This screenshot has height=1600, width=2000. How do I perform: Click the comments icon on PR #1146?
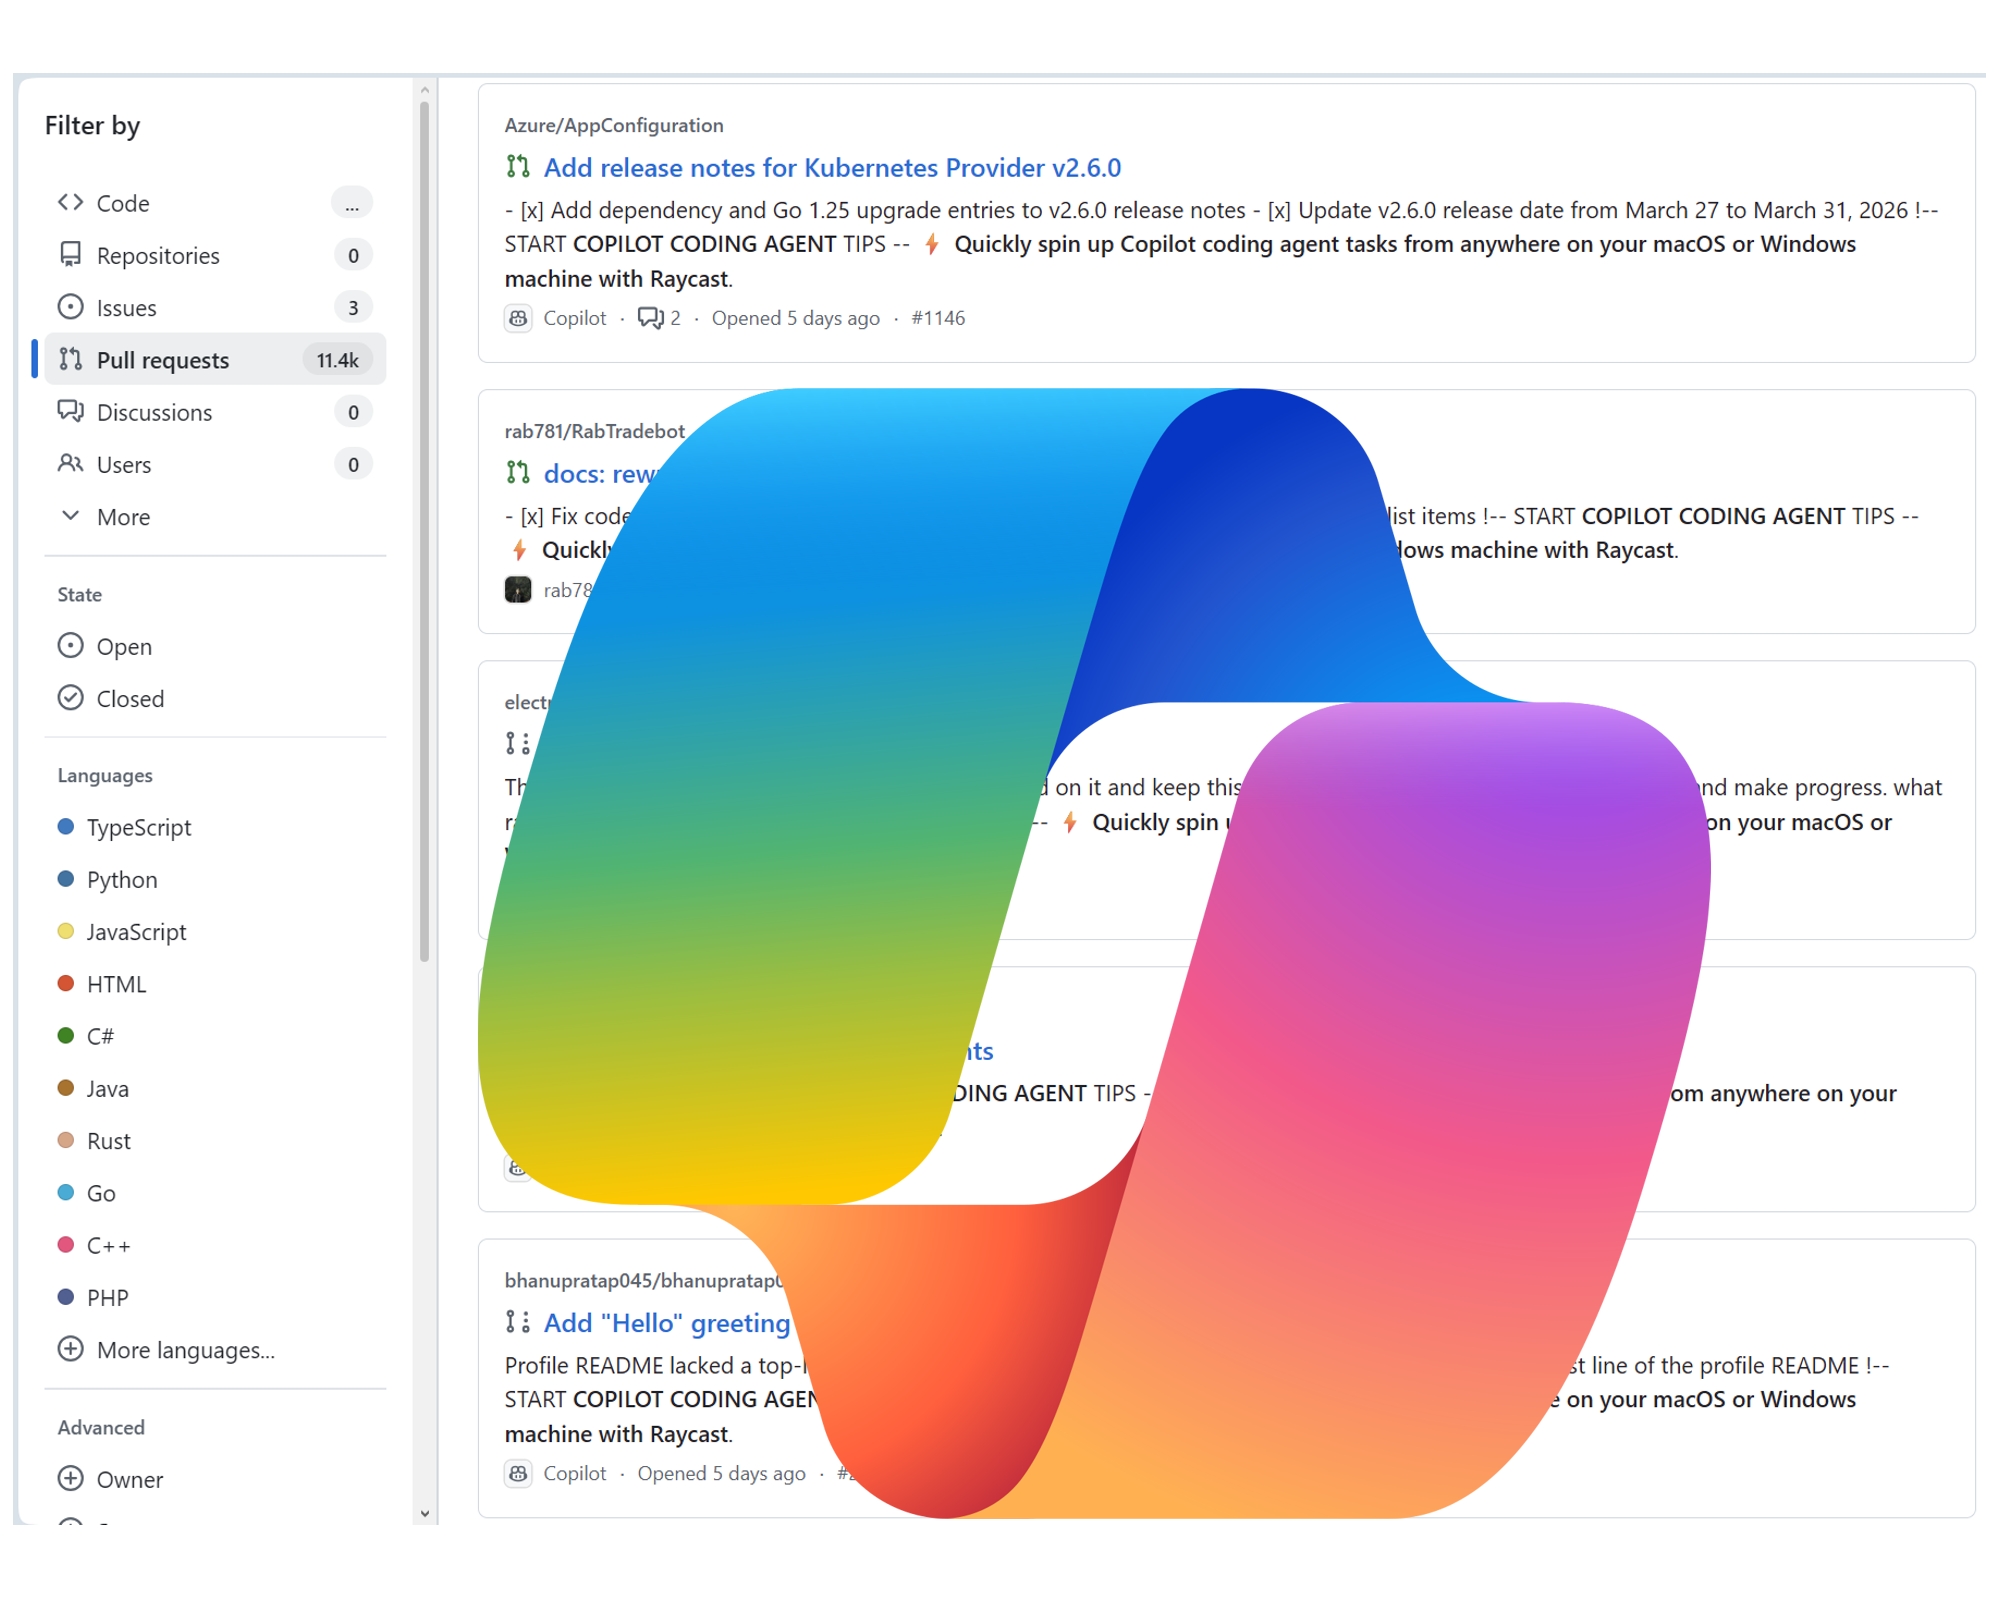(650, 318)
